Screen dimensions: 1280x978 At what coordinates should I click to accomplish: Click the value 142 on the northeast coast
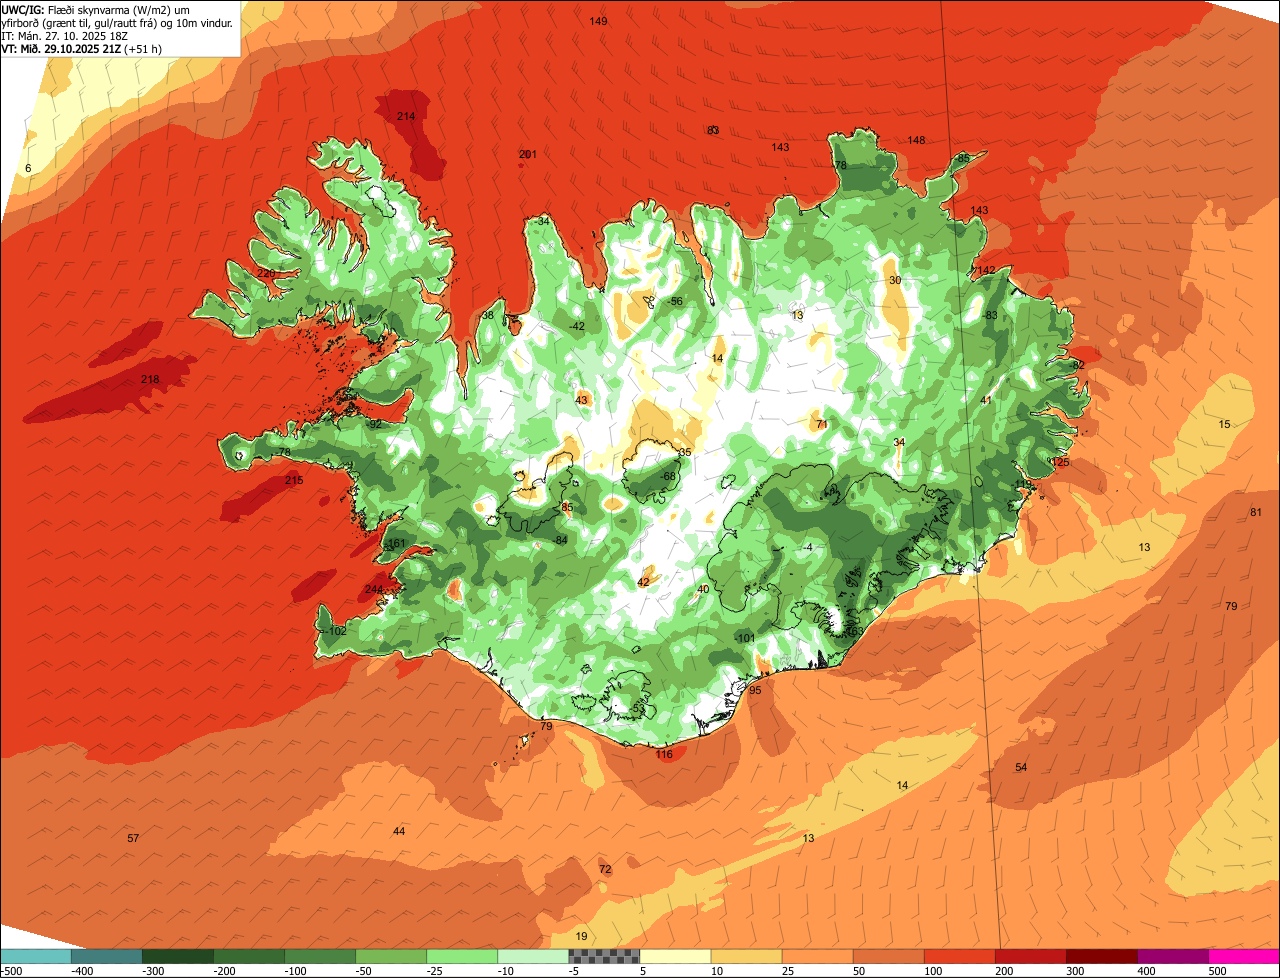[986, 271]
